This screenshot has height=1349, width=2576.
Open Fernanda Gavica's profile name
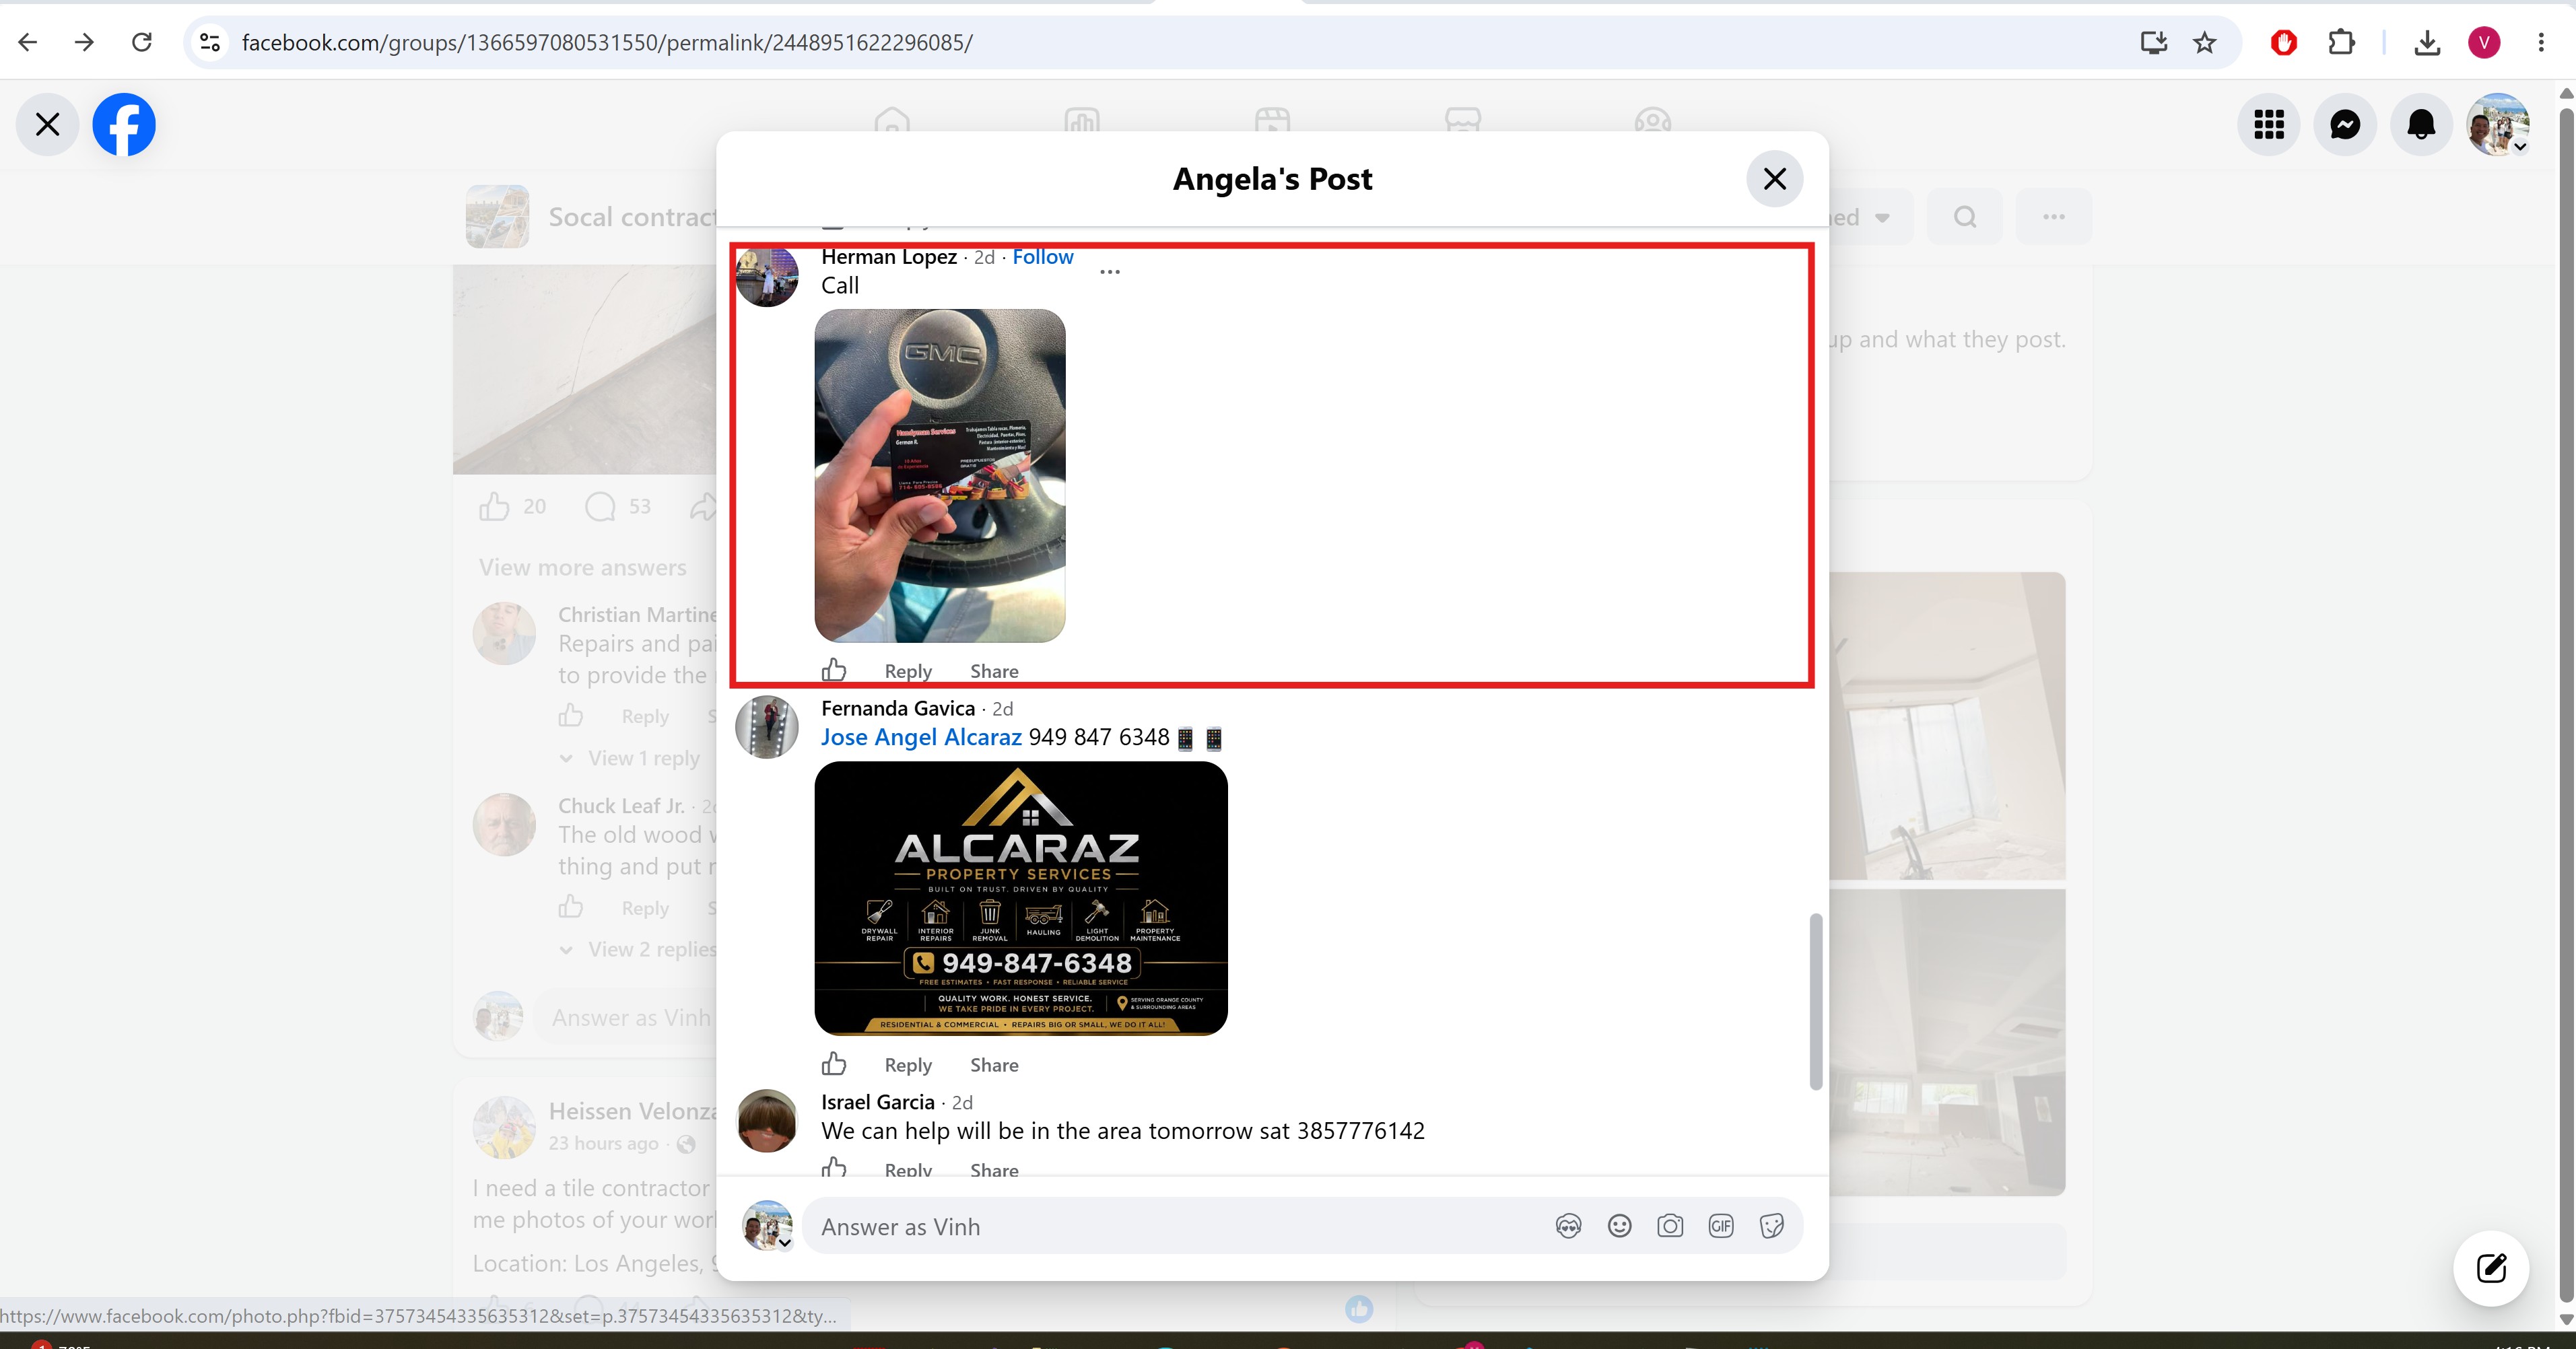click(x=898, y=709)
